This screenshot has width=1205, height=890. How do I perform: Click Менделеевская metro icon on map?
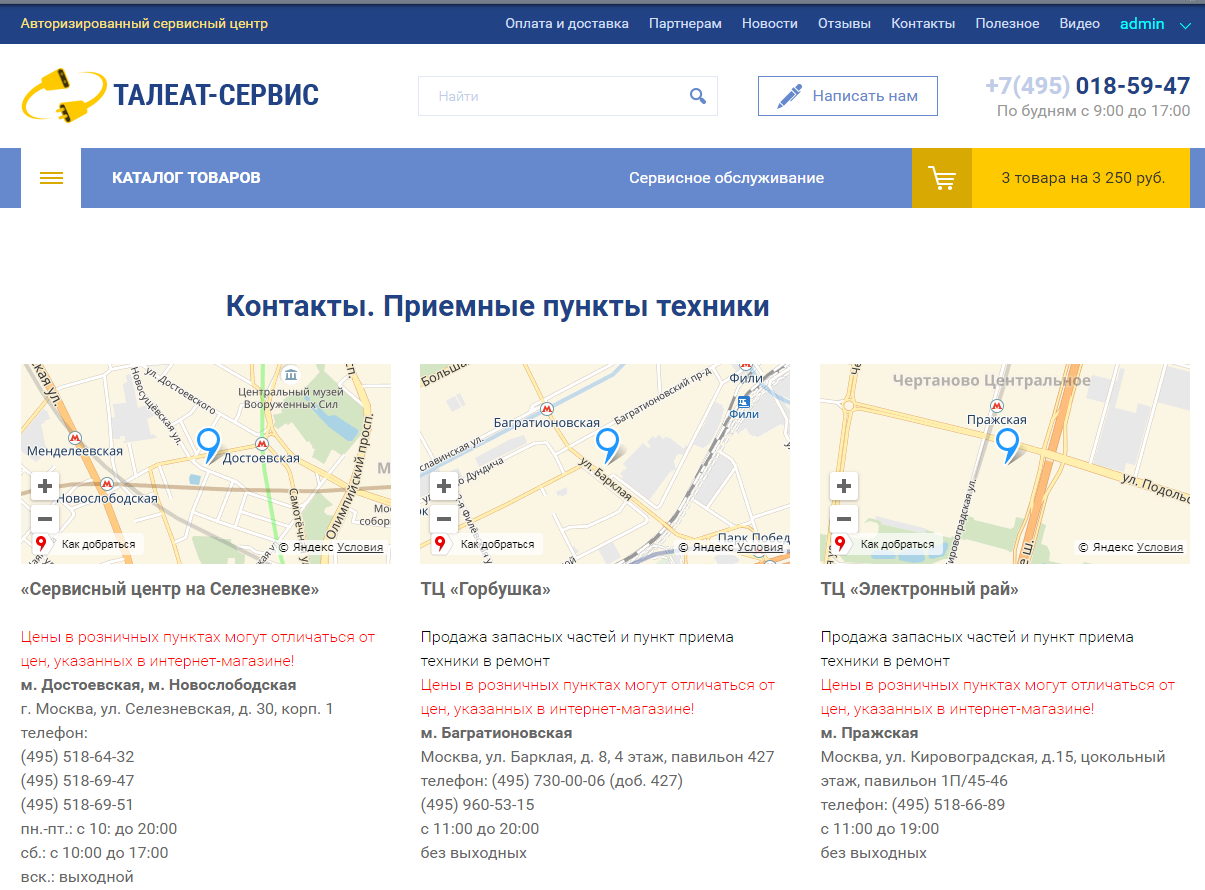click(x=75, y=437)
